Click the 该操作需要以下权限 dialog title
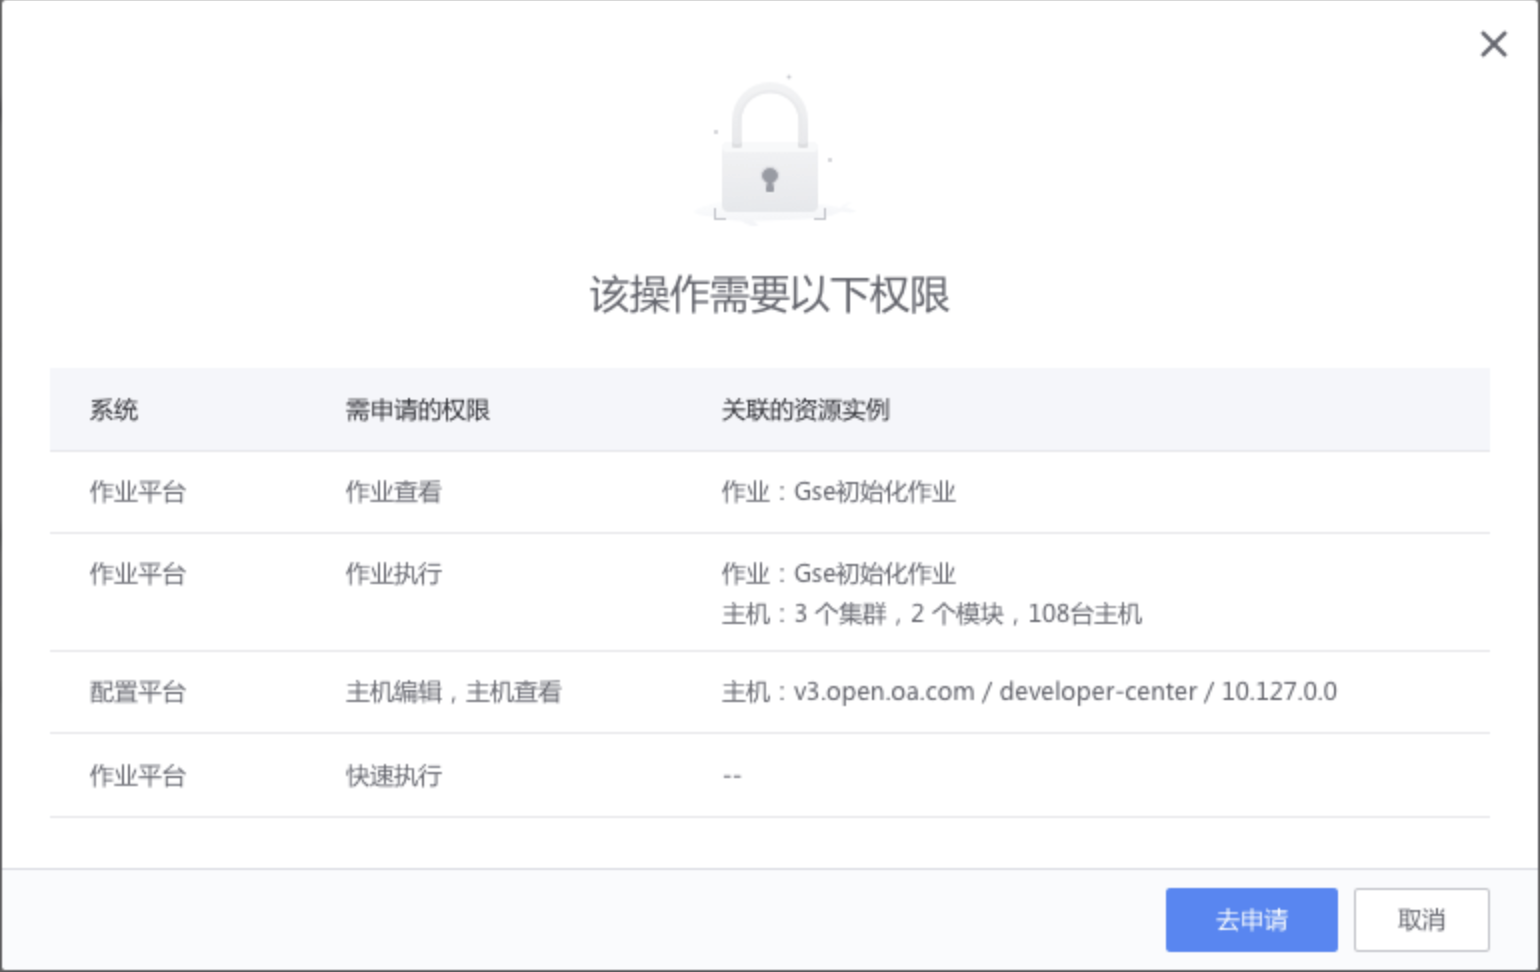The height and width of the screenshot is (972, 1540). pyautogui.click(x=769, y=295)
